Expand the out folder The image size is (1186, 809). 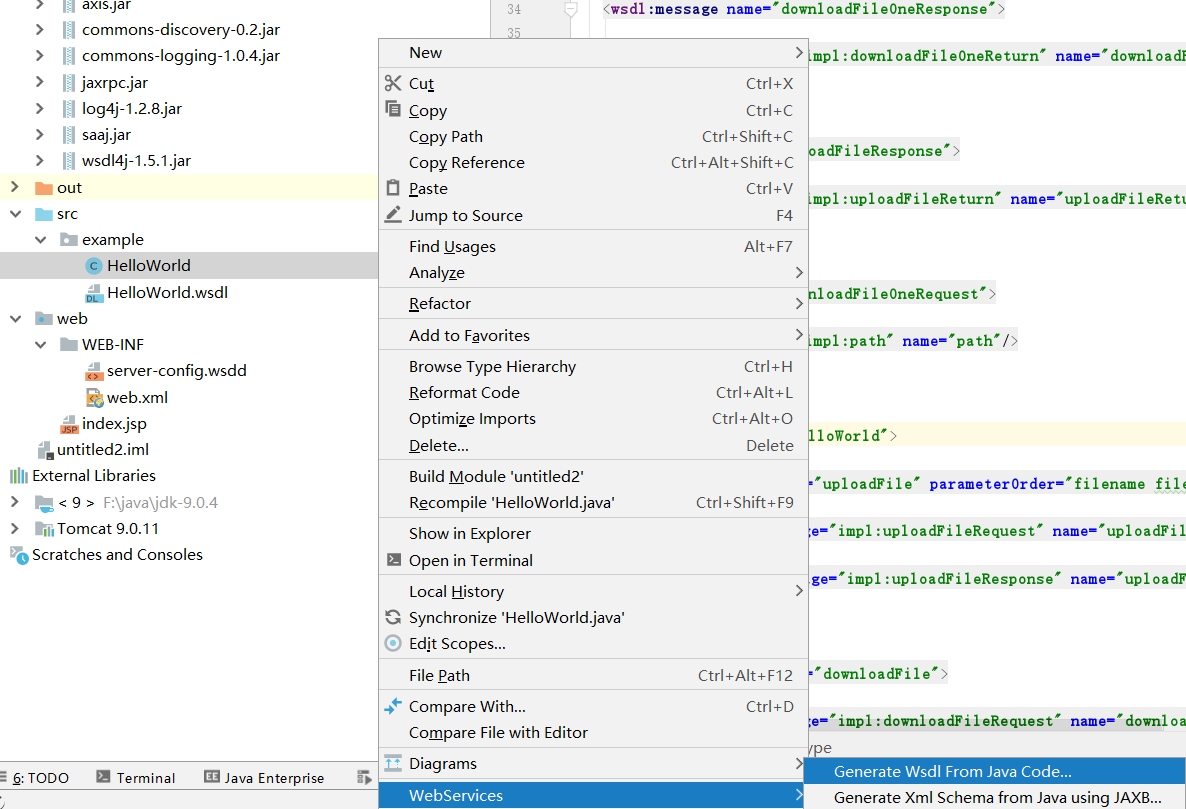[14, 187]
